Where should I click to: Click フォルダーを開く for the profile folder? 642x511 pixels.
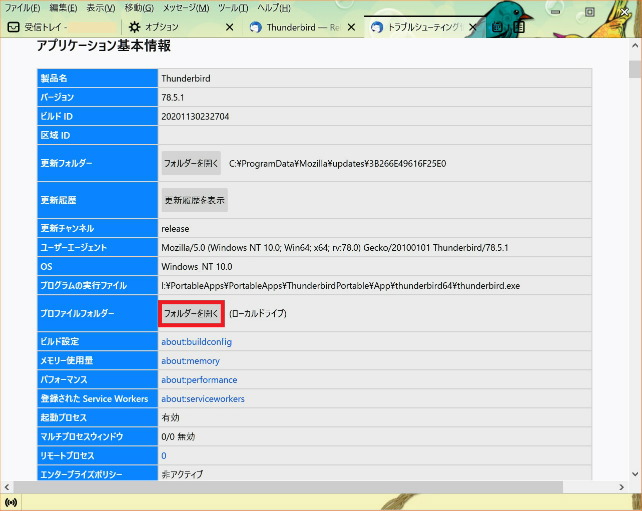[191, 313]
